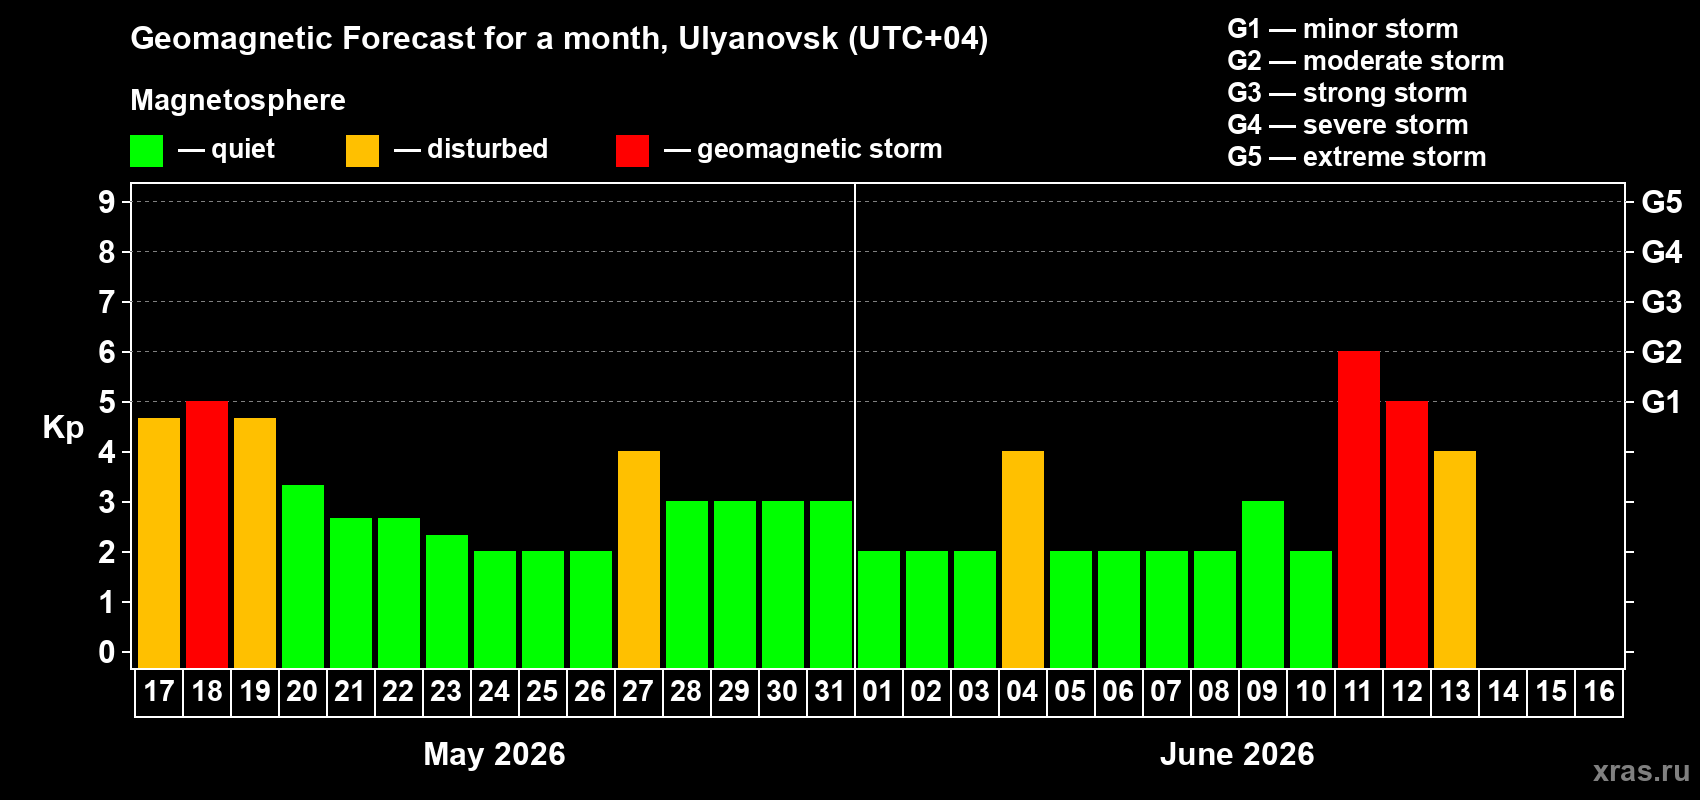Screen dimensions: 1700x800
Task: Select the red bar for June 12
Action: [1407, 535]
